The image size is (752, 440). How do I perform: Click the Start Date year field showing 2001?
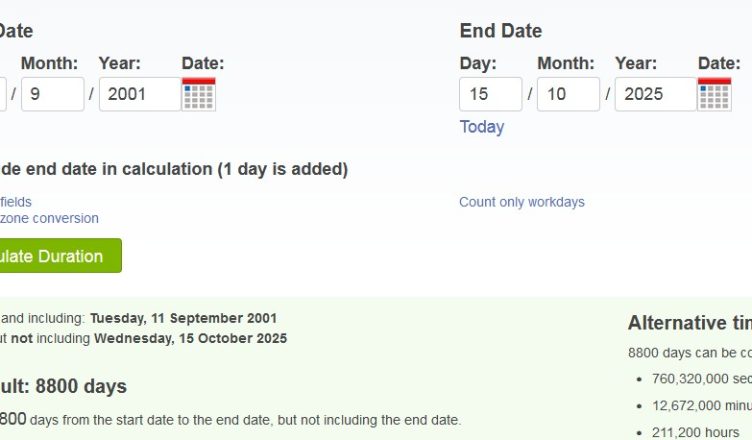click(139, 94)
